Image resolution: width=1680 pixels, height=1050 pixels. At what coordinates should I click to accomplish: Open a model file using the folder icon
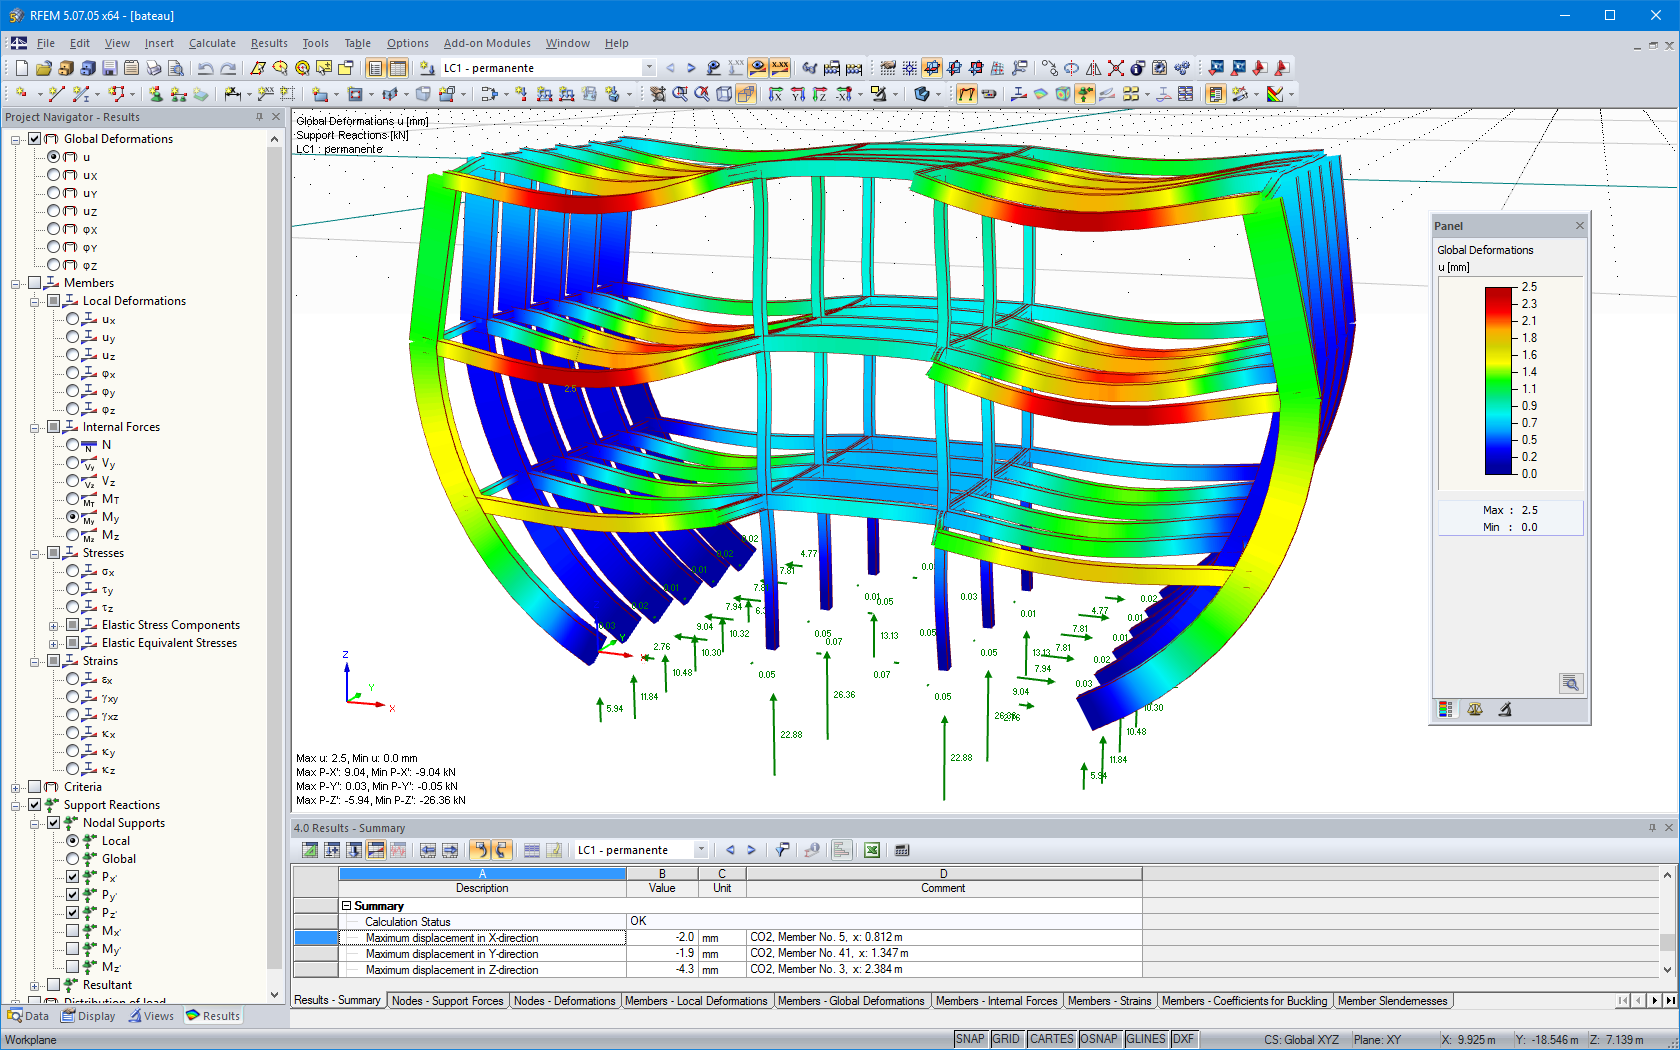click(x=44, y=68)
